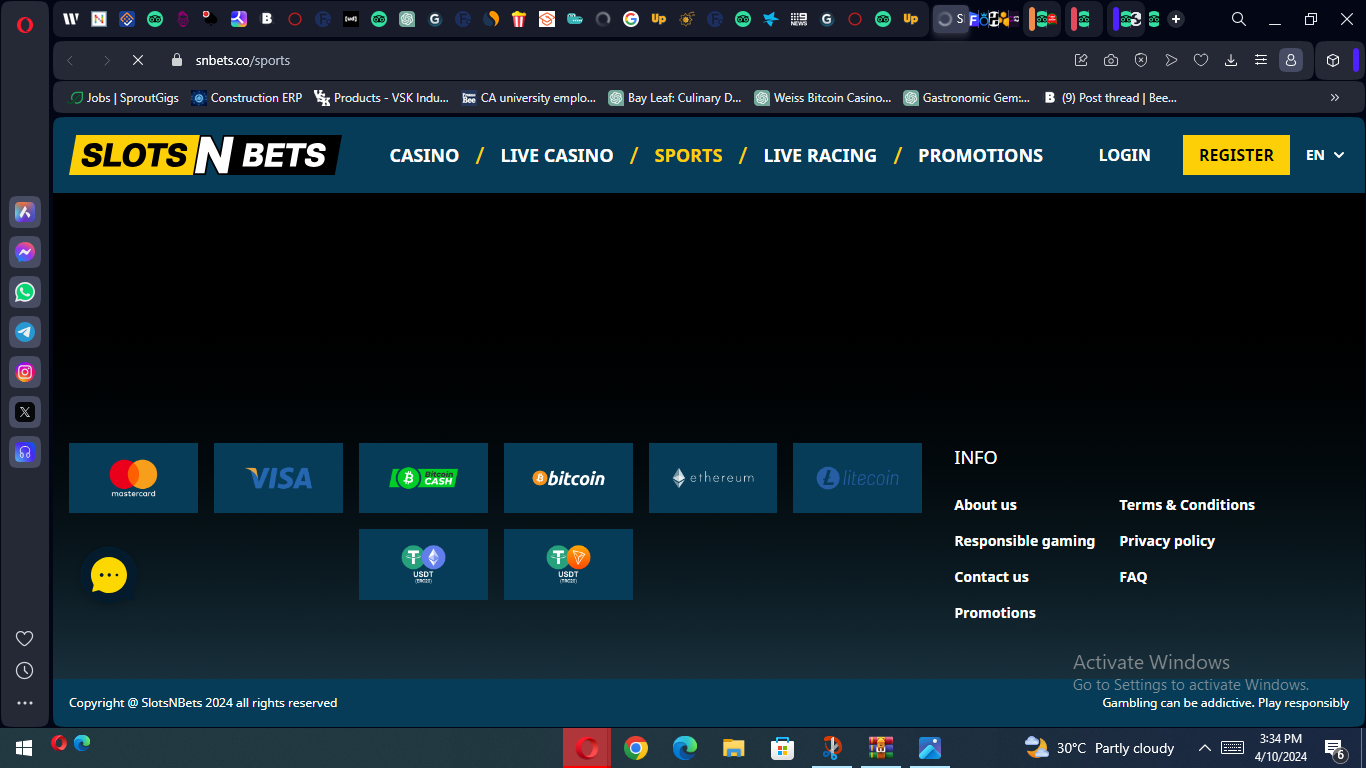The height and width of the screenshot is (768, 1366).
Task: Open Instagram in the Opera sidebar
Action: [x=25, y=372]
